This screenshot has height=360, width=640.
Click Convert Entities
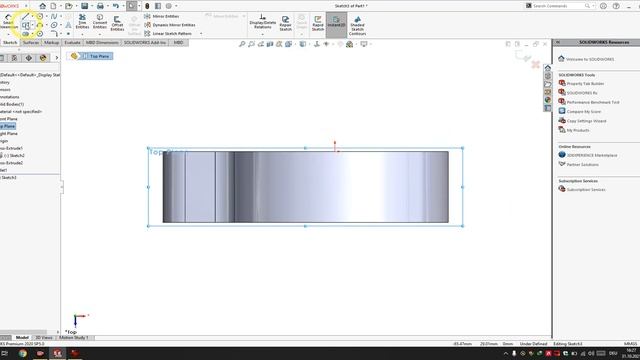[x=100, y=21]
